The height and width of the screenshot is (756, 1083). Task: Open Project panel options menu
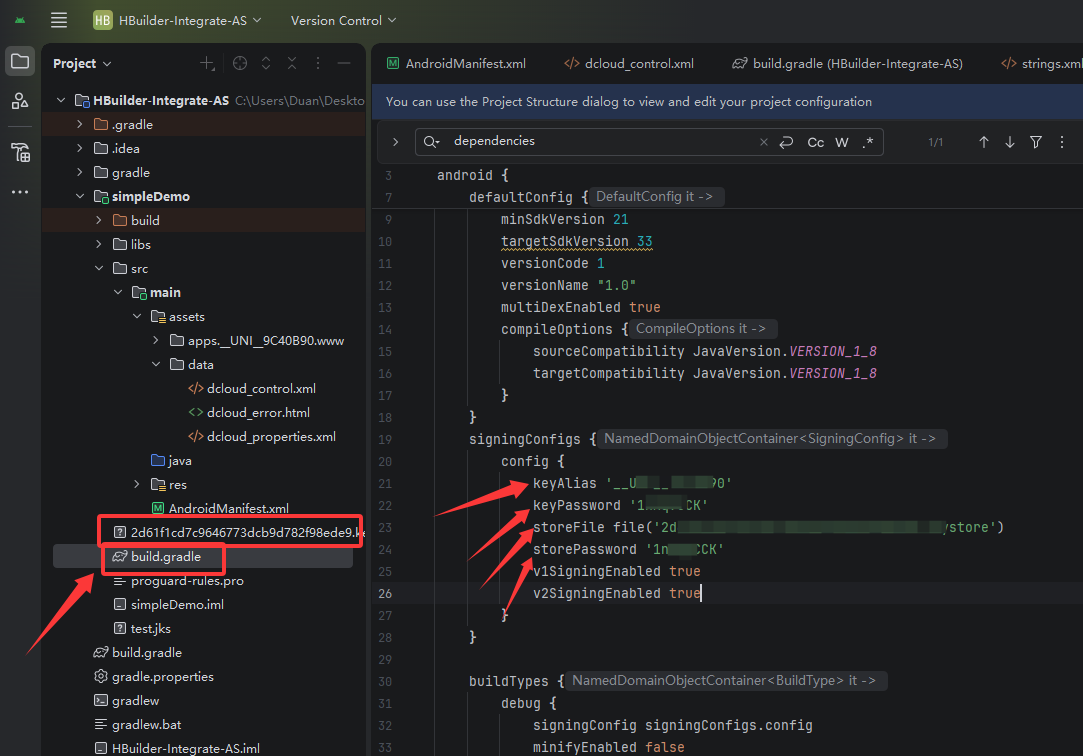point(318,64)
